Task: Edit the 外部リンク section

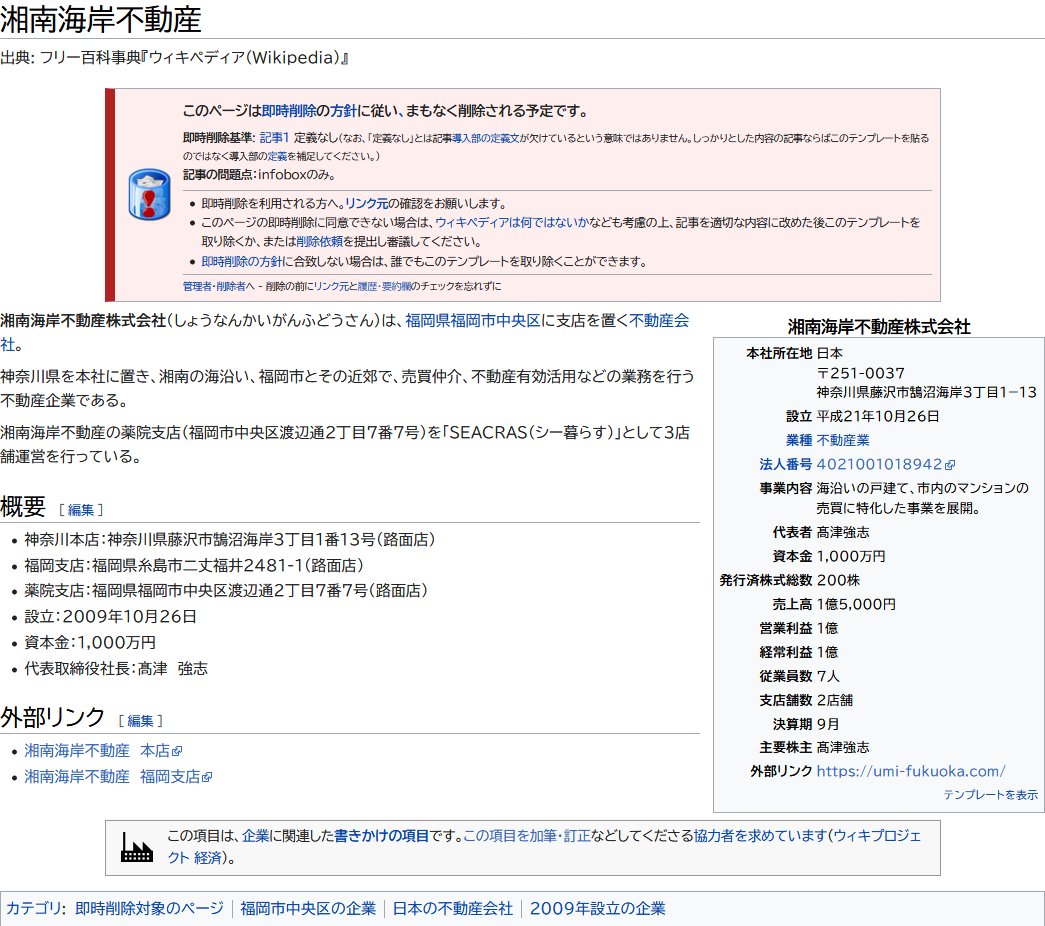Action: pos(140,721)
